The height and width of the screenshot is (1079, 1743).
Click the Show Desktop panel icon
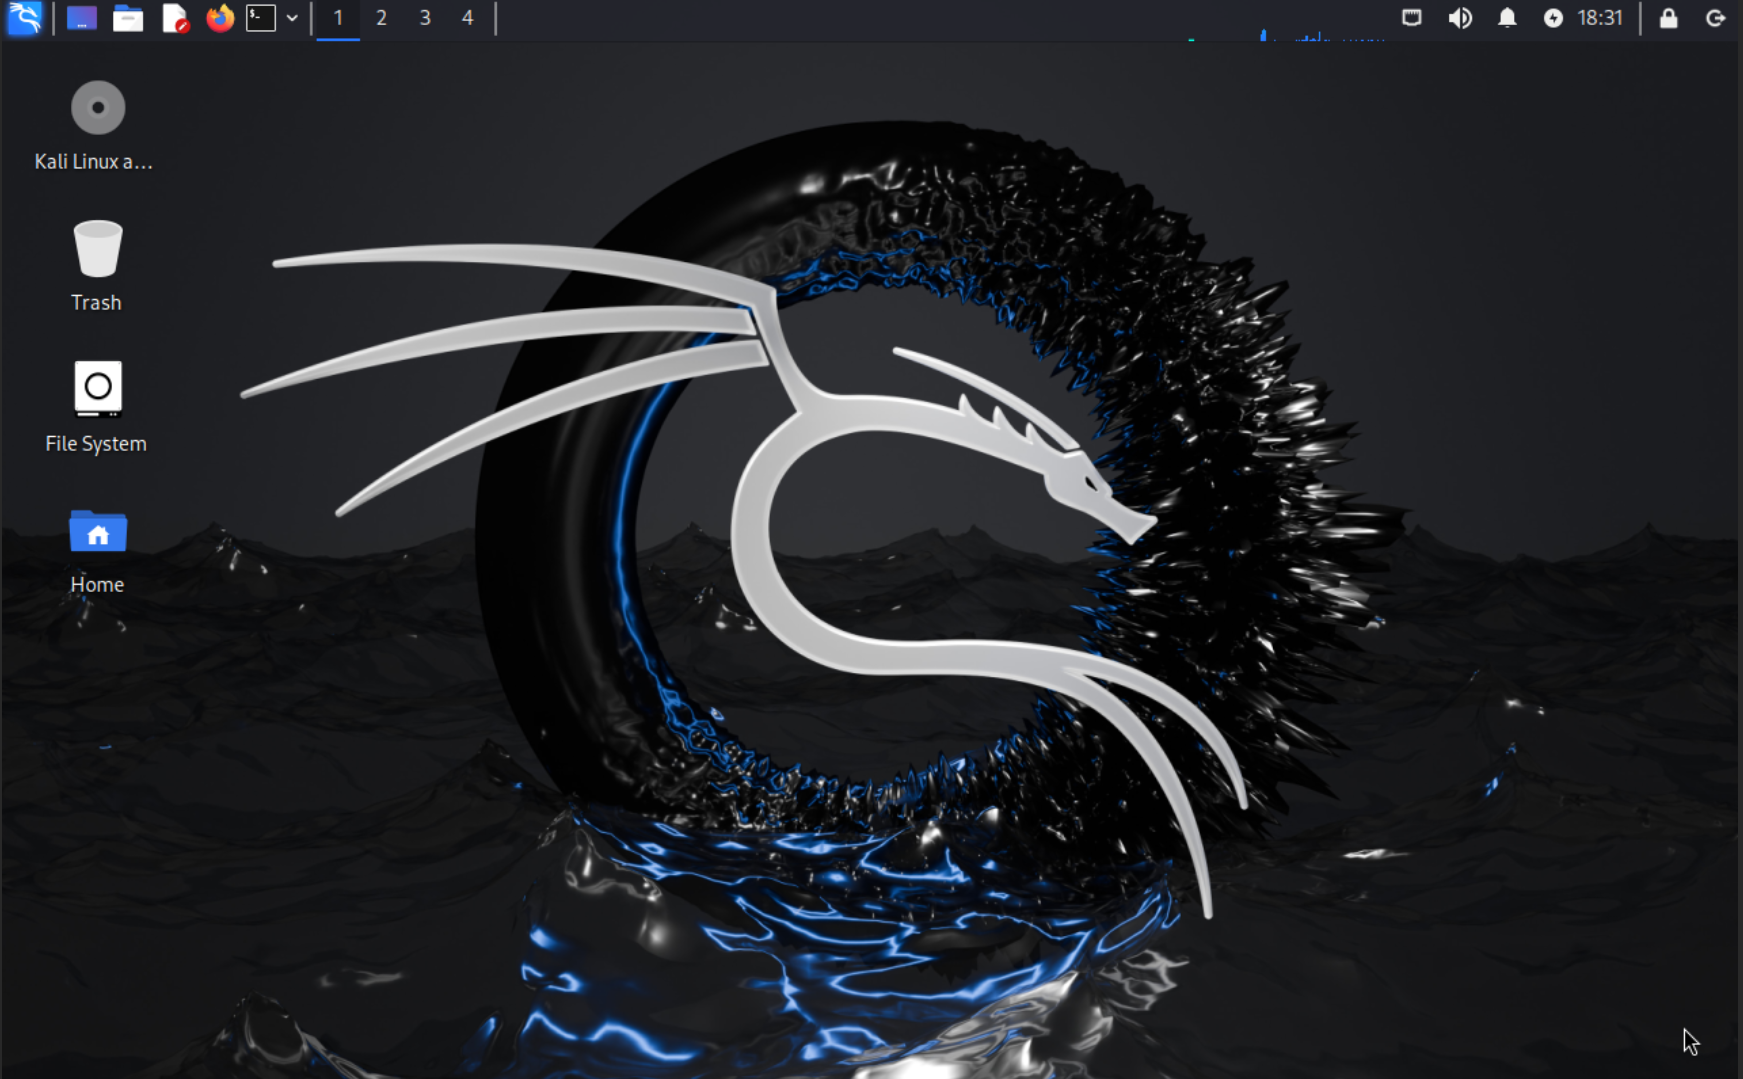(81, 18)
